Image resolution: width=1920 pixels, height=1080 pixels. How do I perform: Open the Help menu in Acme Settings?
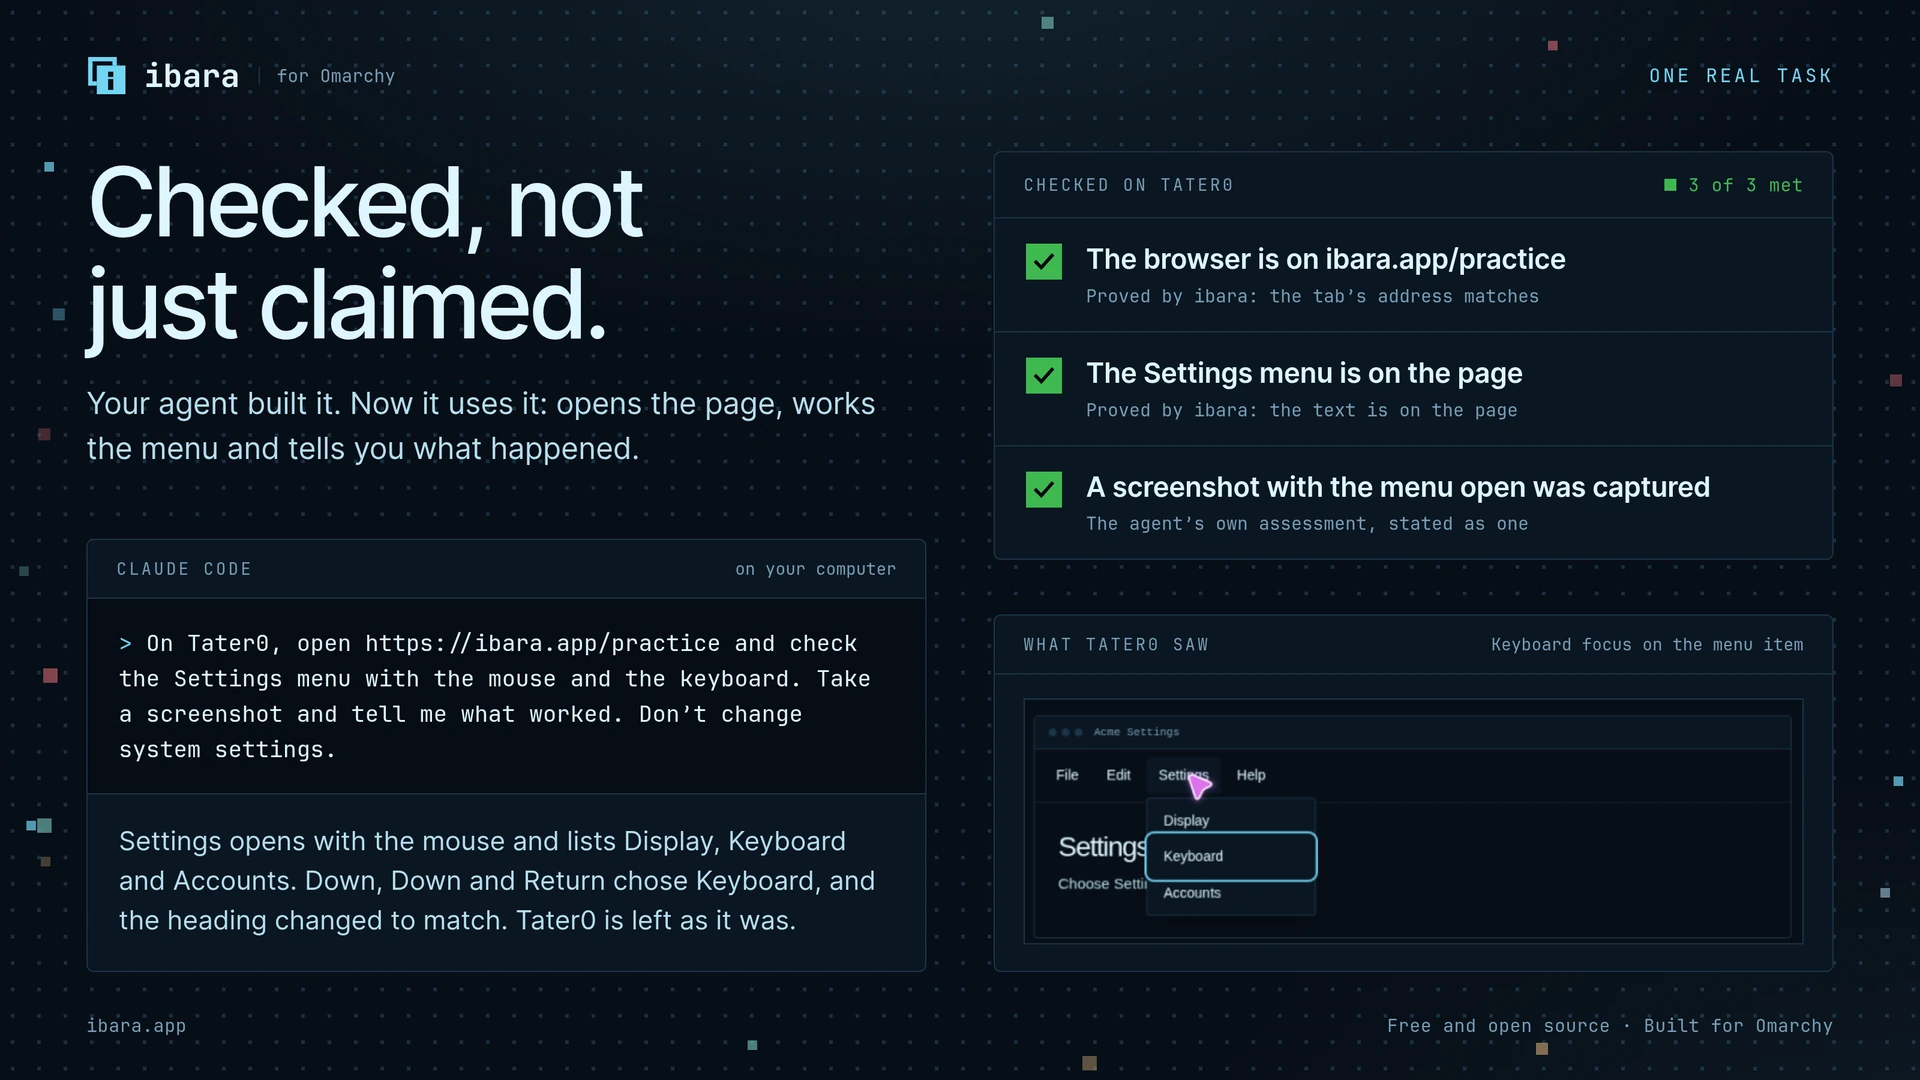[1250, 775]
